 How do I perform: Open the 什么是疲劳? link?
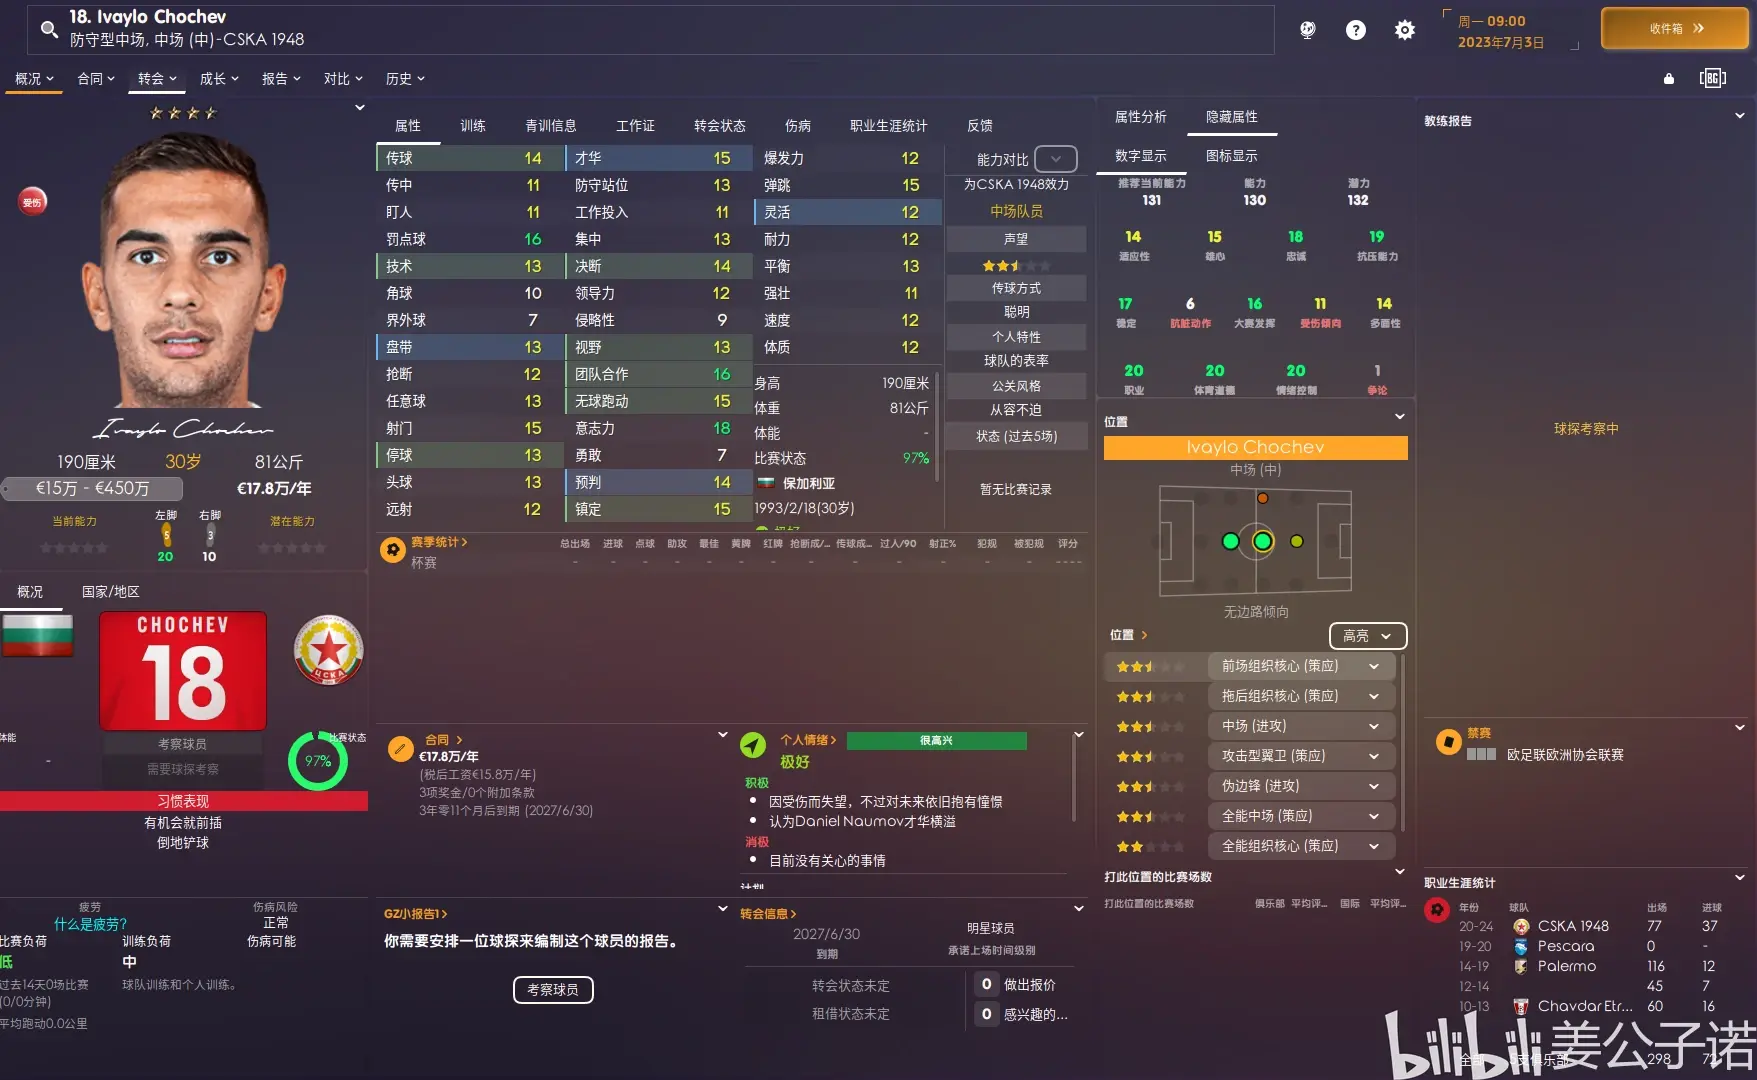coord(91,924)
